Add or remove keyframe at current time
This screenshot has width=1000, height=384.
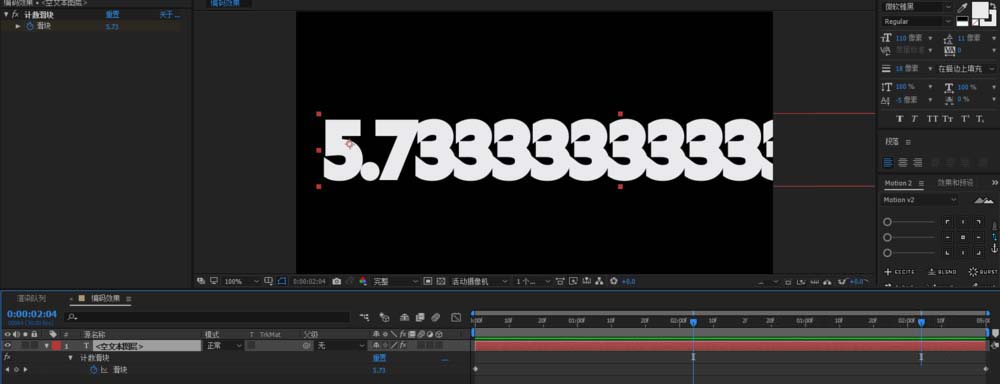tap(16, 369)
